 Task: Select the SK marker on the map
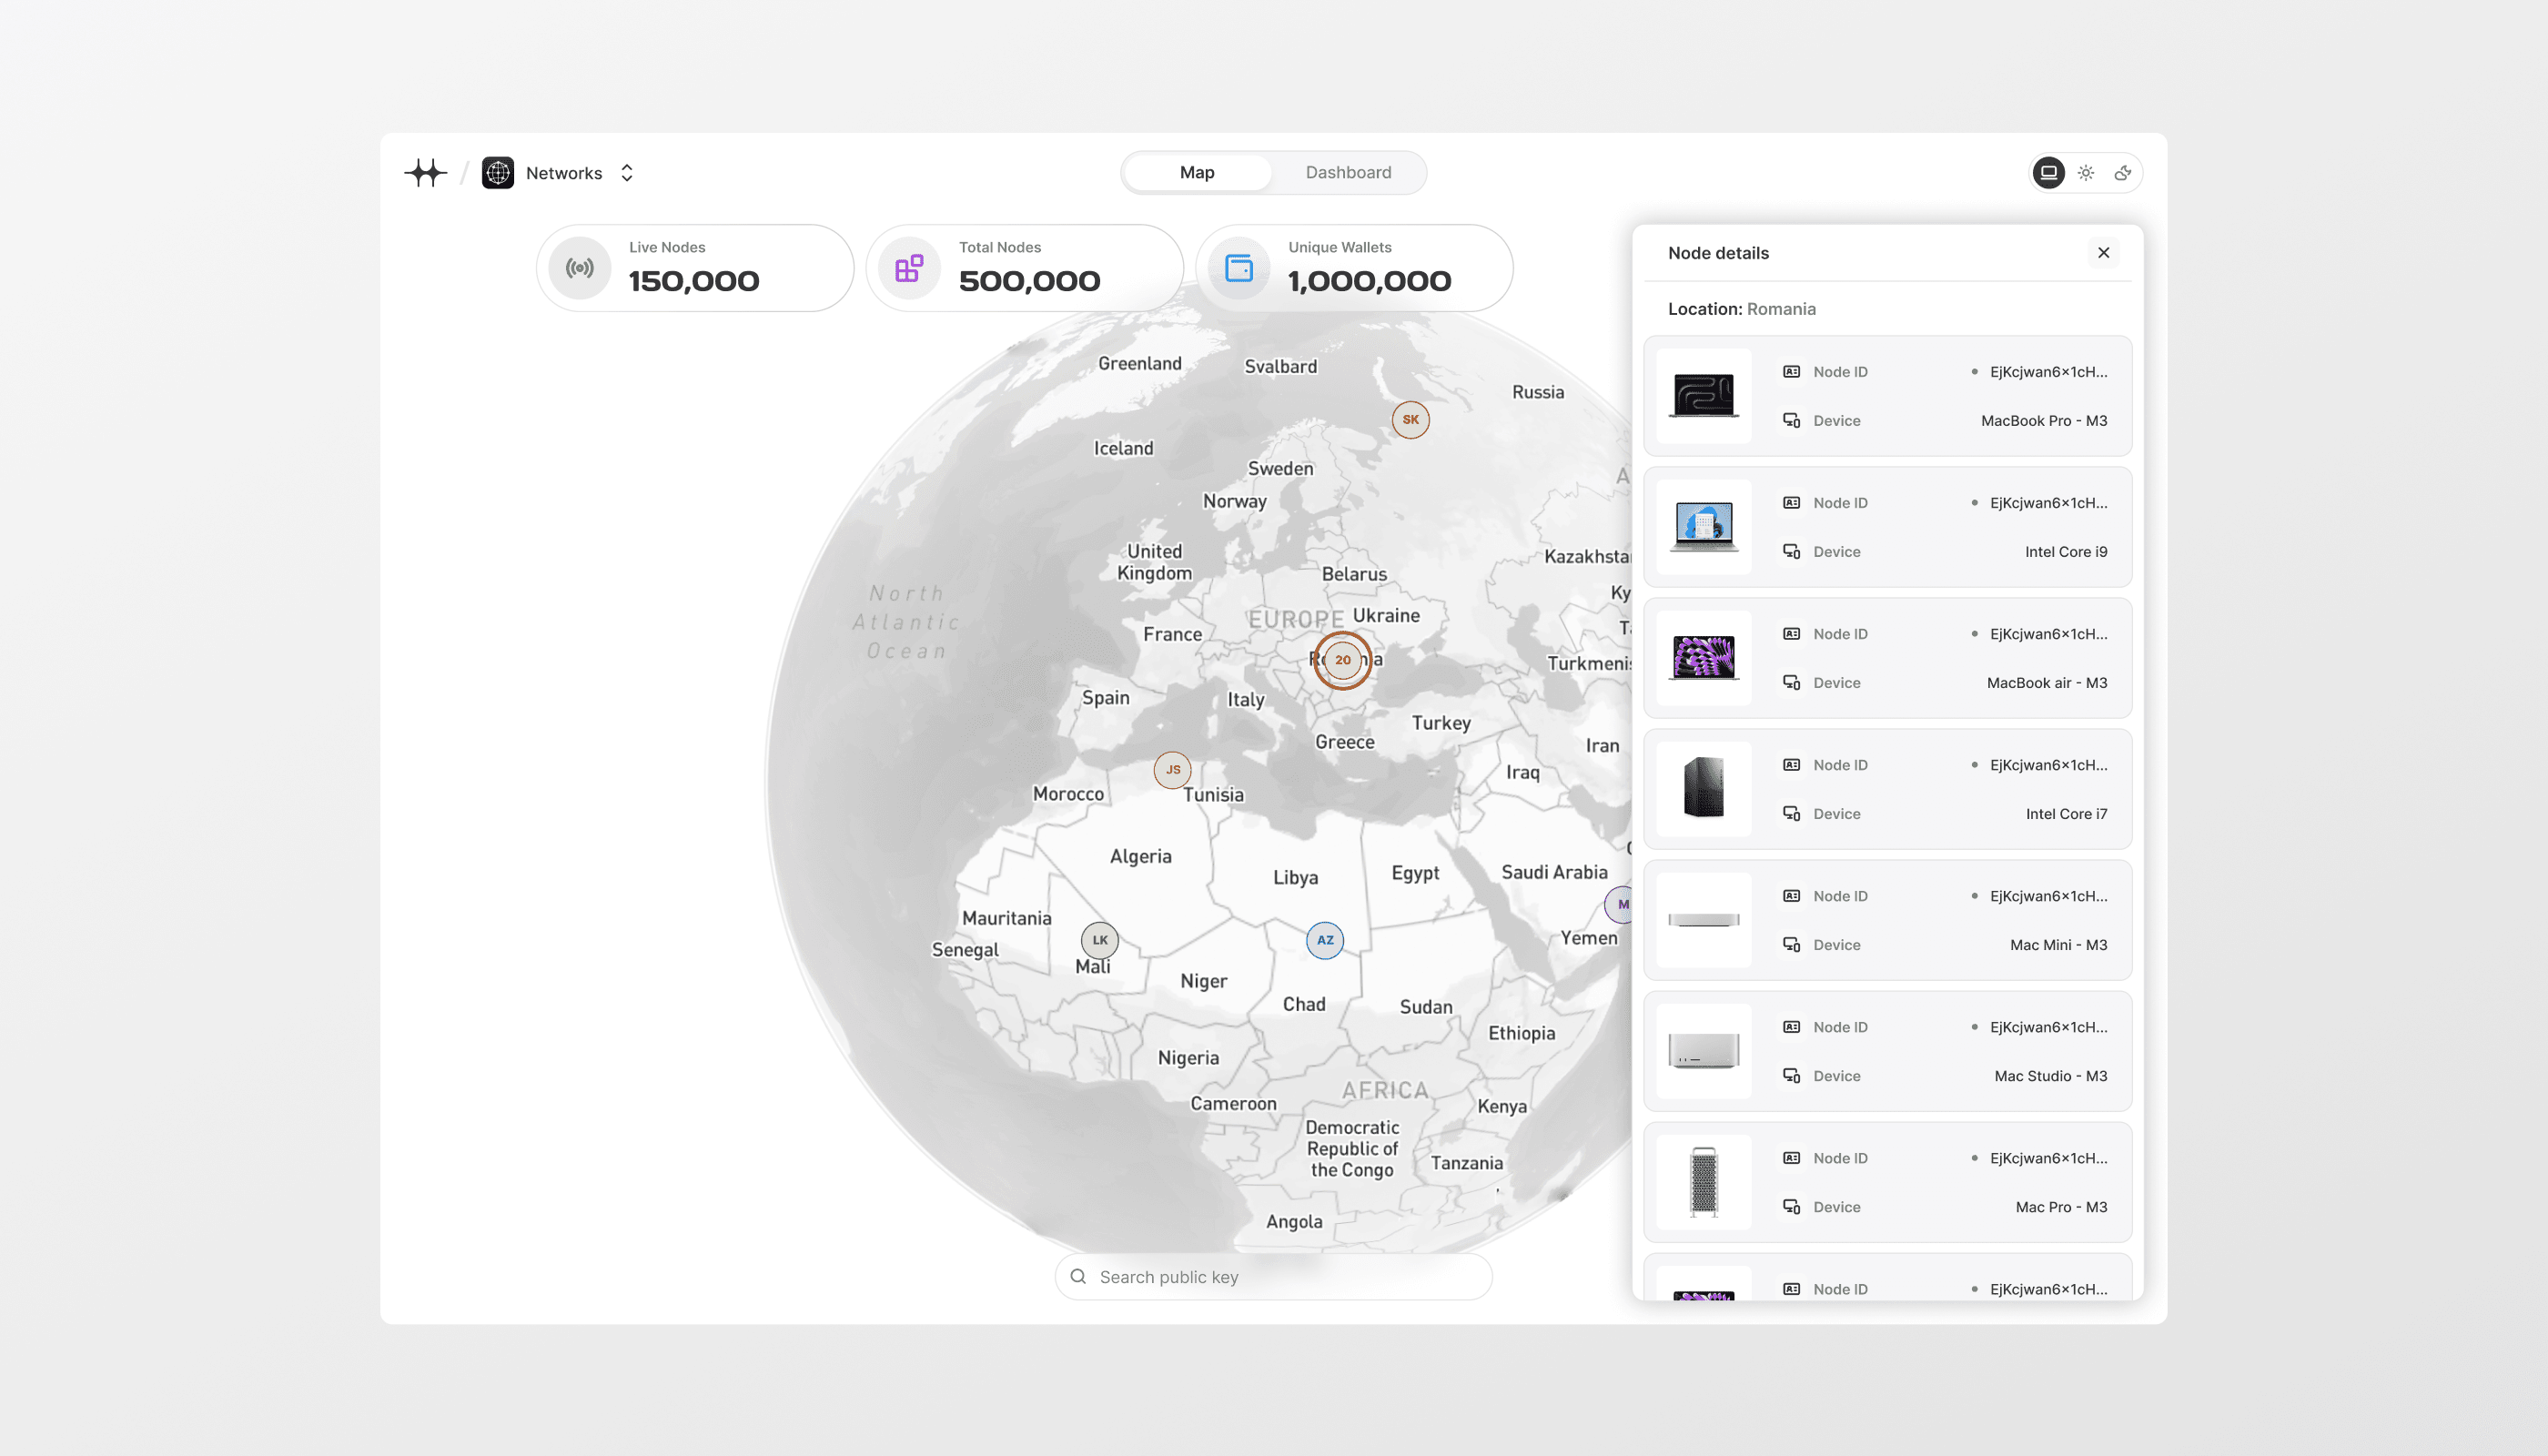tap(1411, 420)
